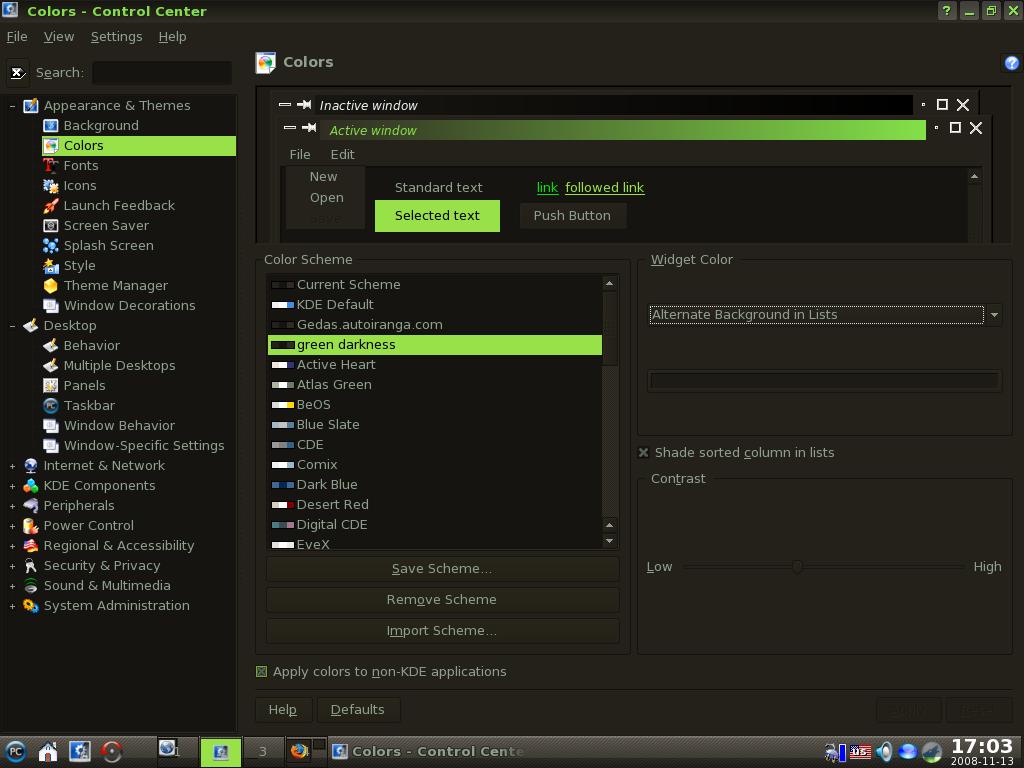Clear the search field with the eraser icon
Viewport: 1024px width, 768px height.
[x=18, y=72]
